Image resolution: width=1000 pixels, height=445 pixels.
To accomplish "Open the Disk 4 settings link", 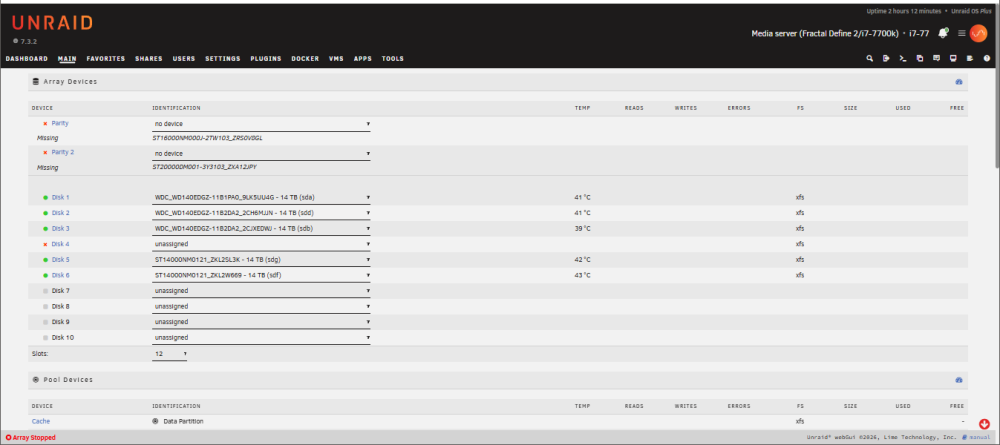I will pyautogui.click(x=61, y=244).
